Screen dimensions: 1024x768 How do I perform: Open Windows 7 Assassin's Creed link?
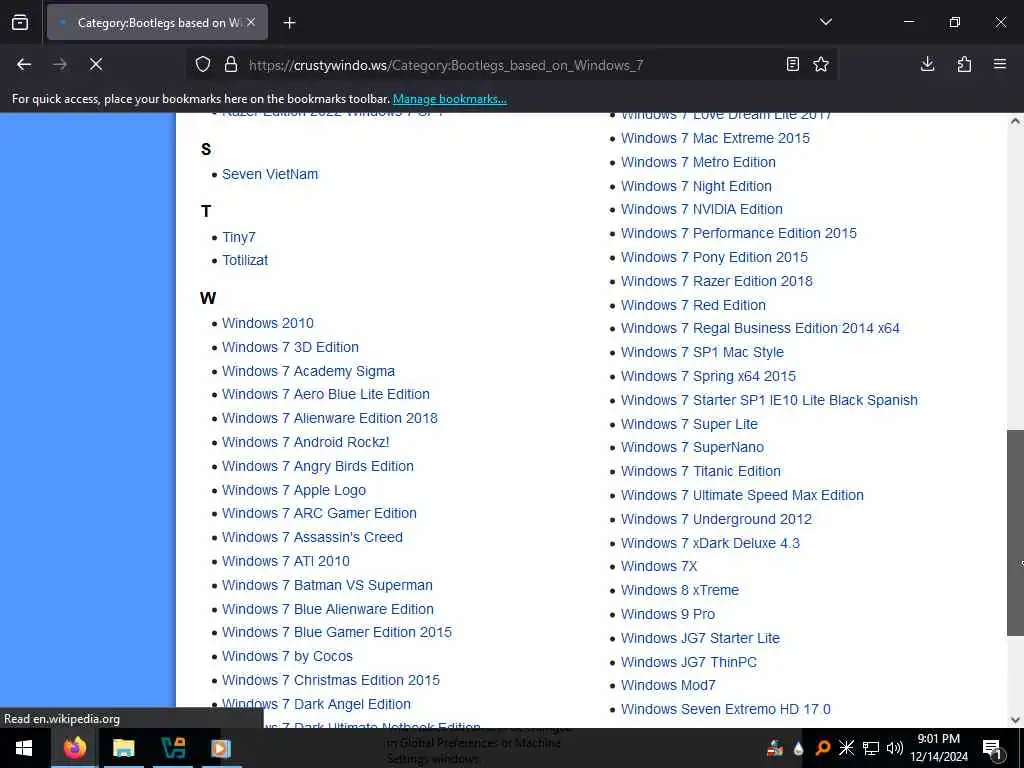(312, 537)
